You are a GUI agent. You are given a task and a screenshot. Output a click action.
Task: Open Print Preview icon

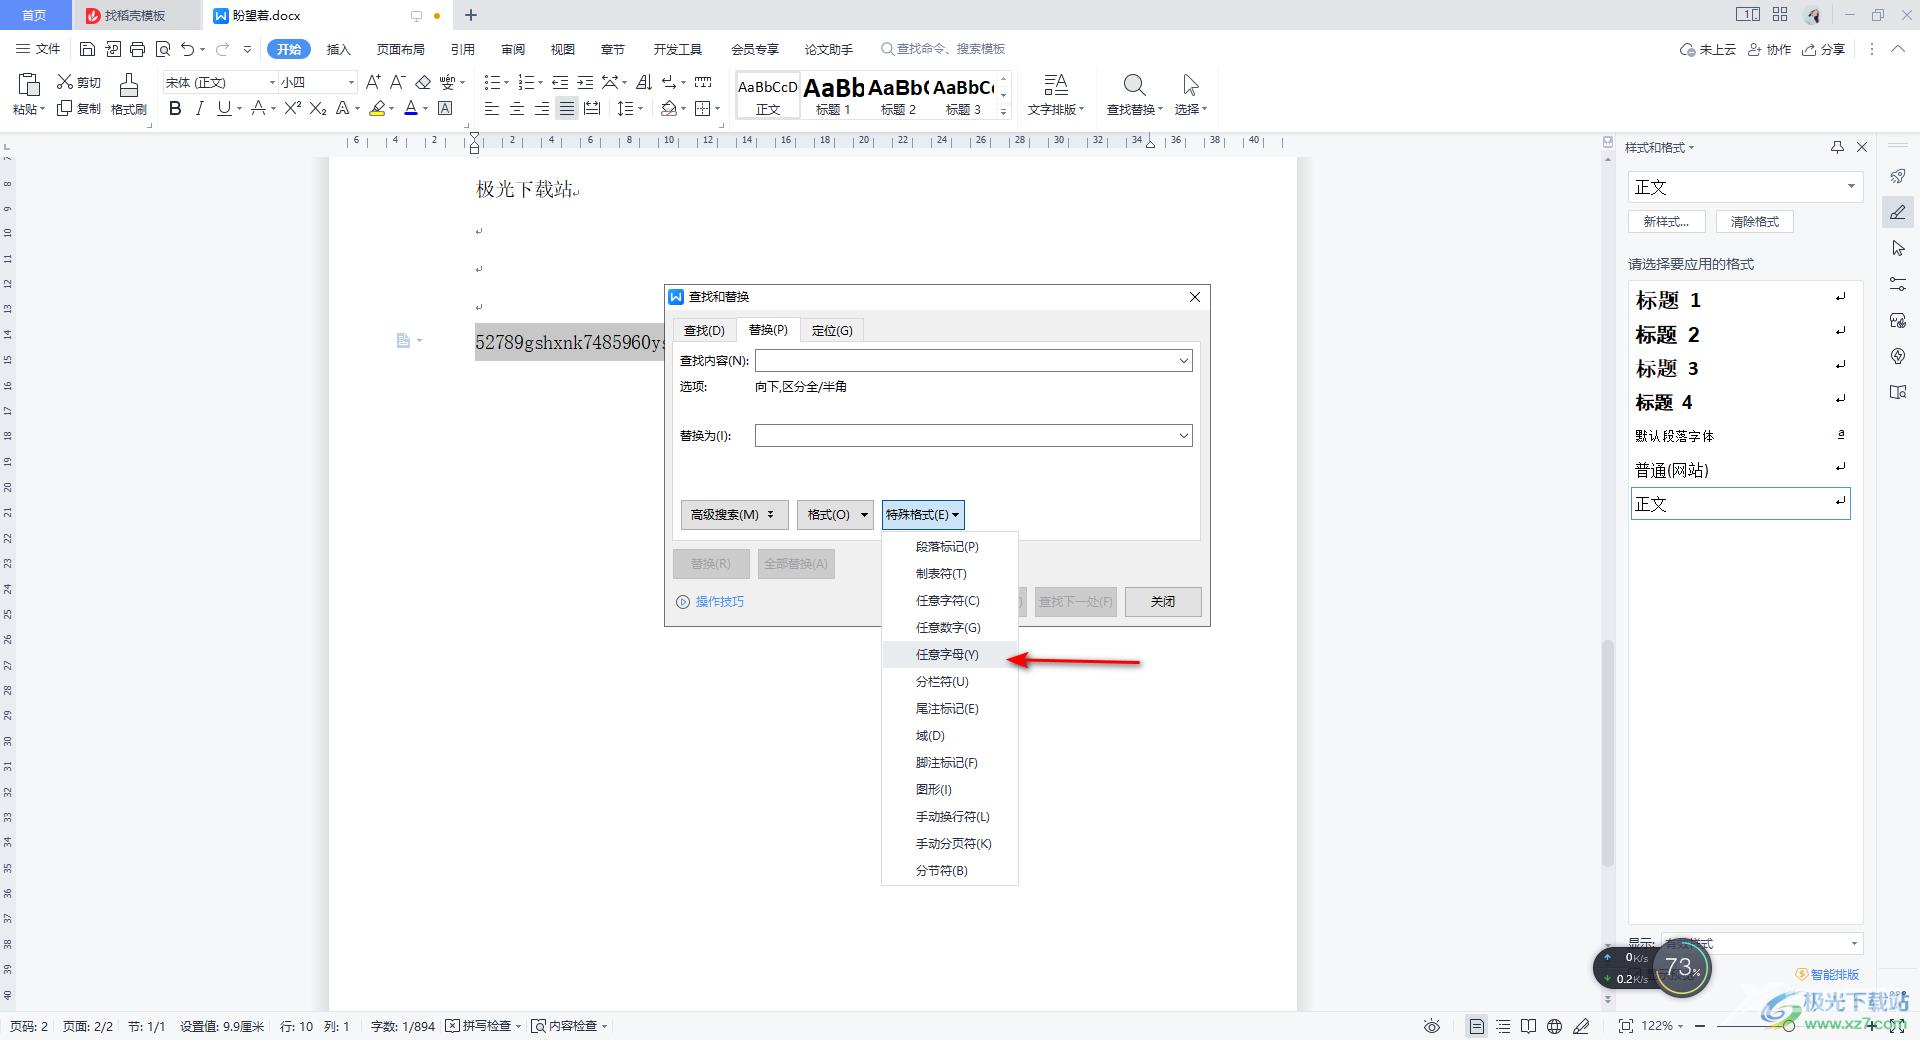[x=163, y=49]
